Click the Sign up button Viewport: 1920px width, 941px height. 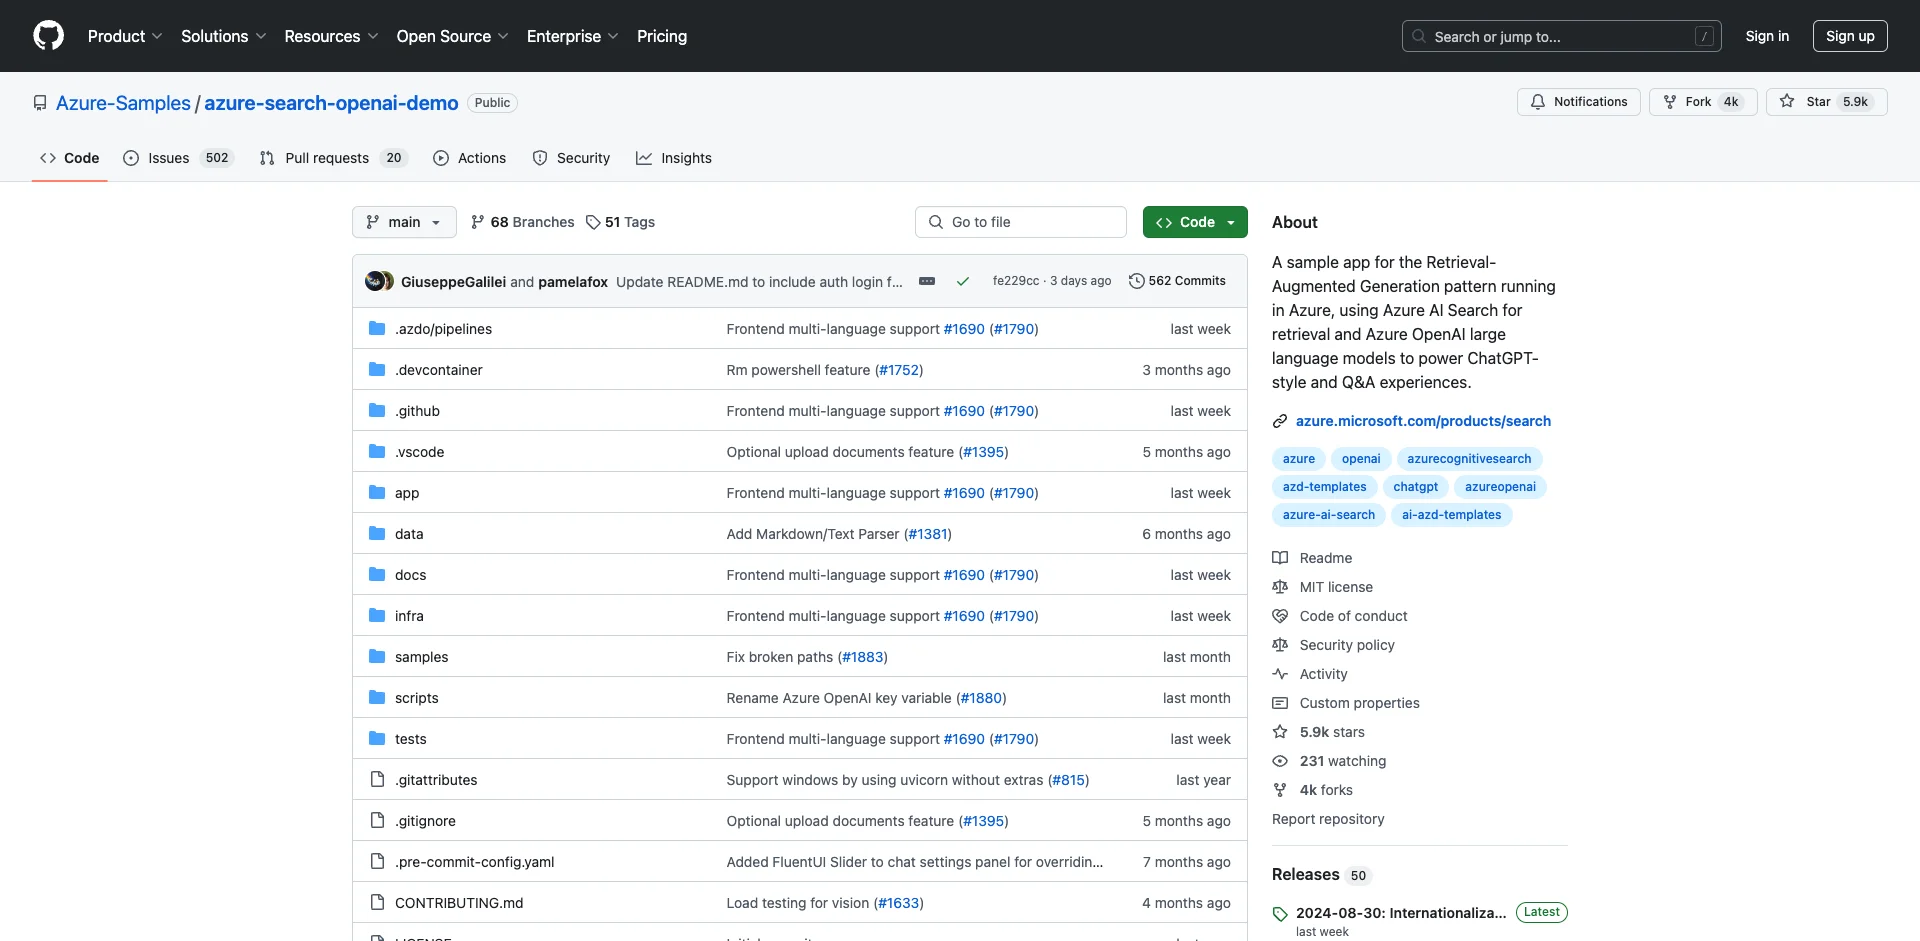coord(1850,36)
